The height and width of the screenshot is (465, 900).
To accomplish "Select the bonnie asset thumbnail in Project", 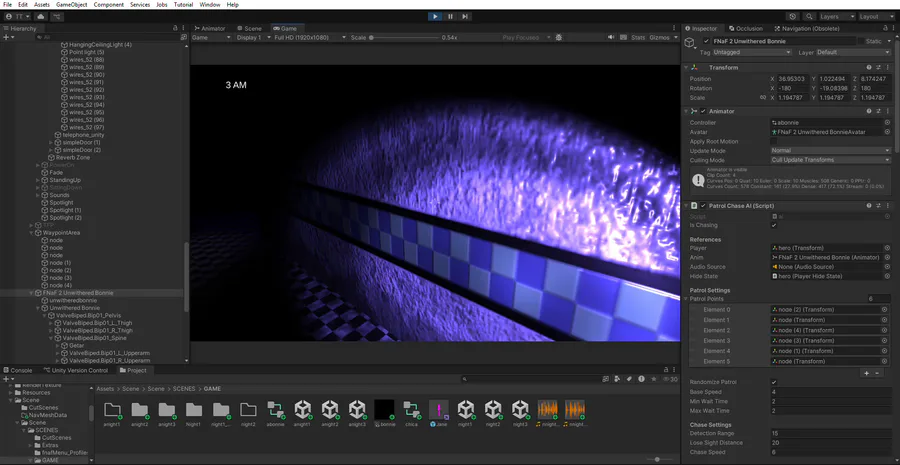I will [x=383, y=410].
